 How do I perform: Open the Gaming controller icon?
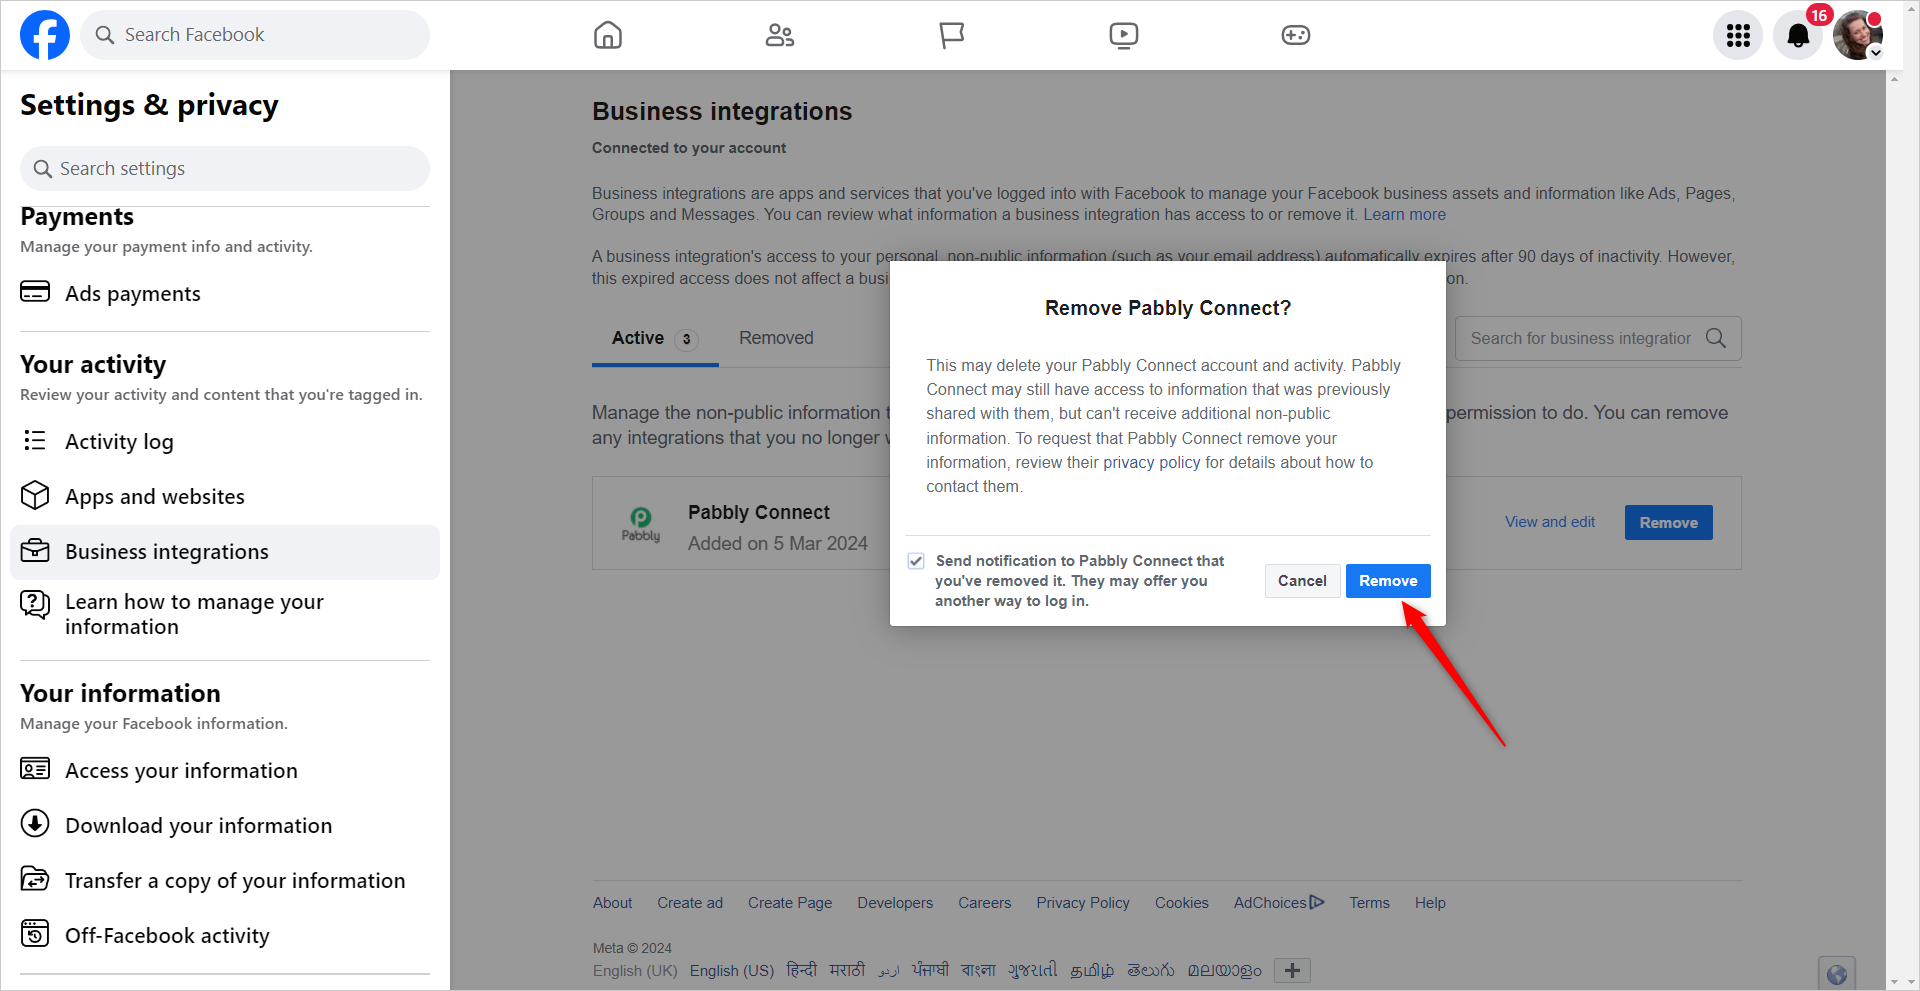pos(1296,35)
